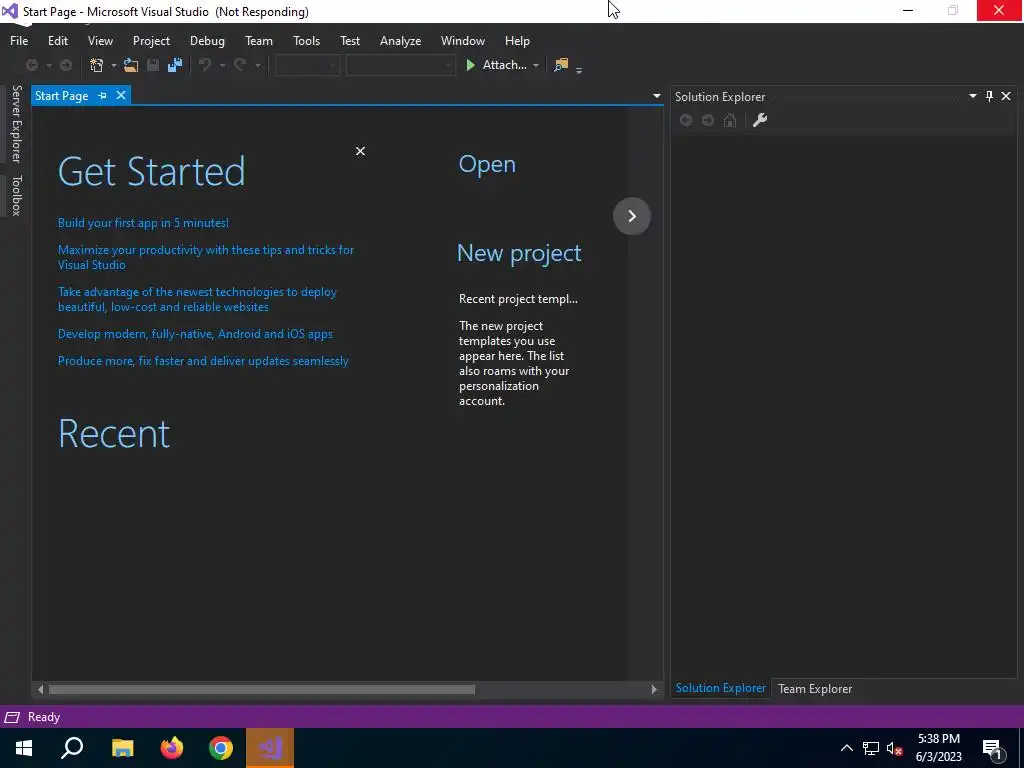
Task: Click the Navigate Forward toolbar icon
Action: pyautogui.click(x=66, y=65)
